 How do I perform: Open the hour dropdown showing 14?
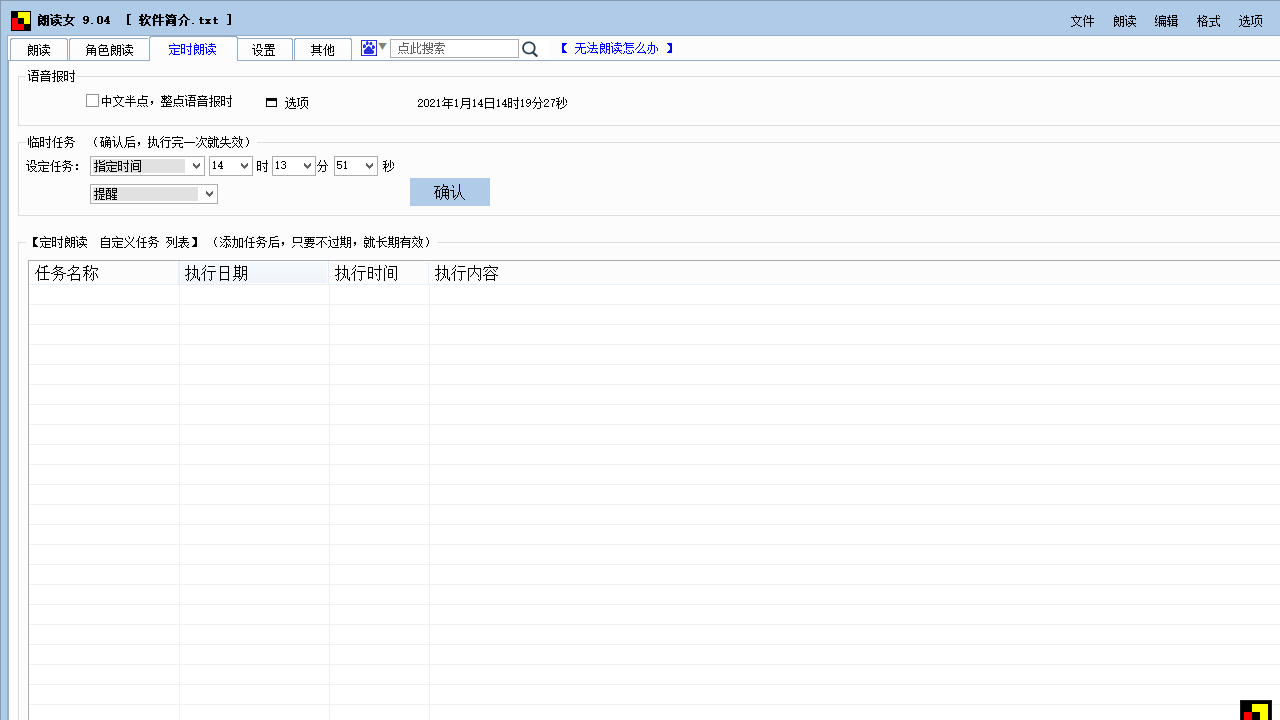244,166
